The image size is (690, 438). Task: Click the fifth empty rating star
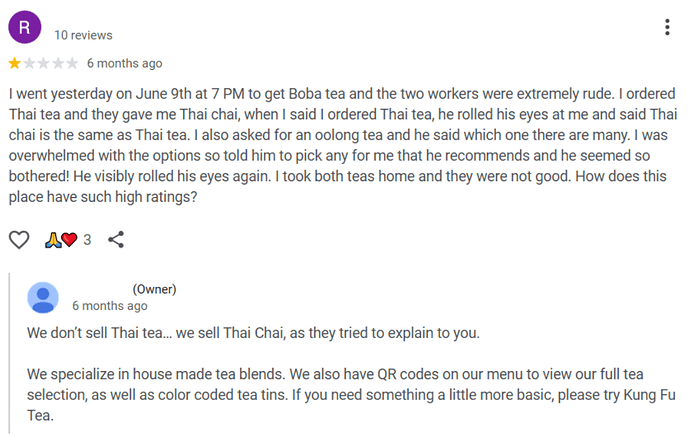coord(72,64)
